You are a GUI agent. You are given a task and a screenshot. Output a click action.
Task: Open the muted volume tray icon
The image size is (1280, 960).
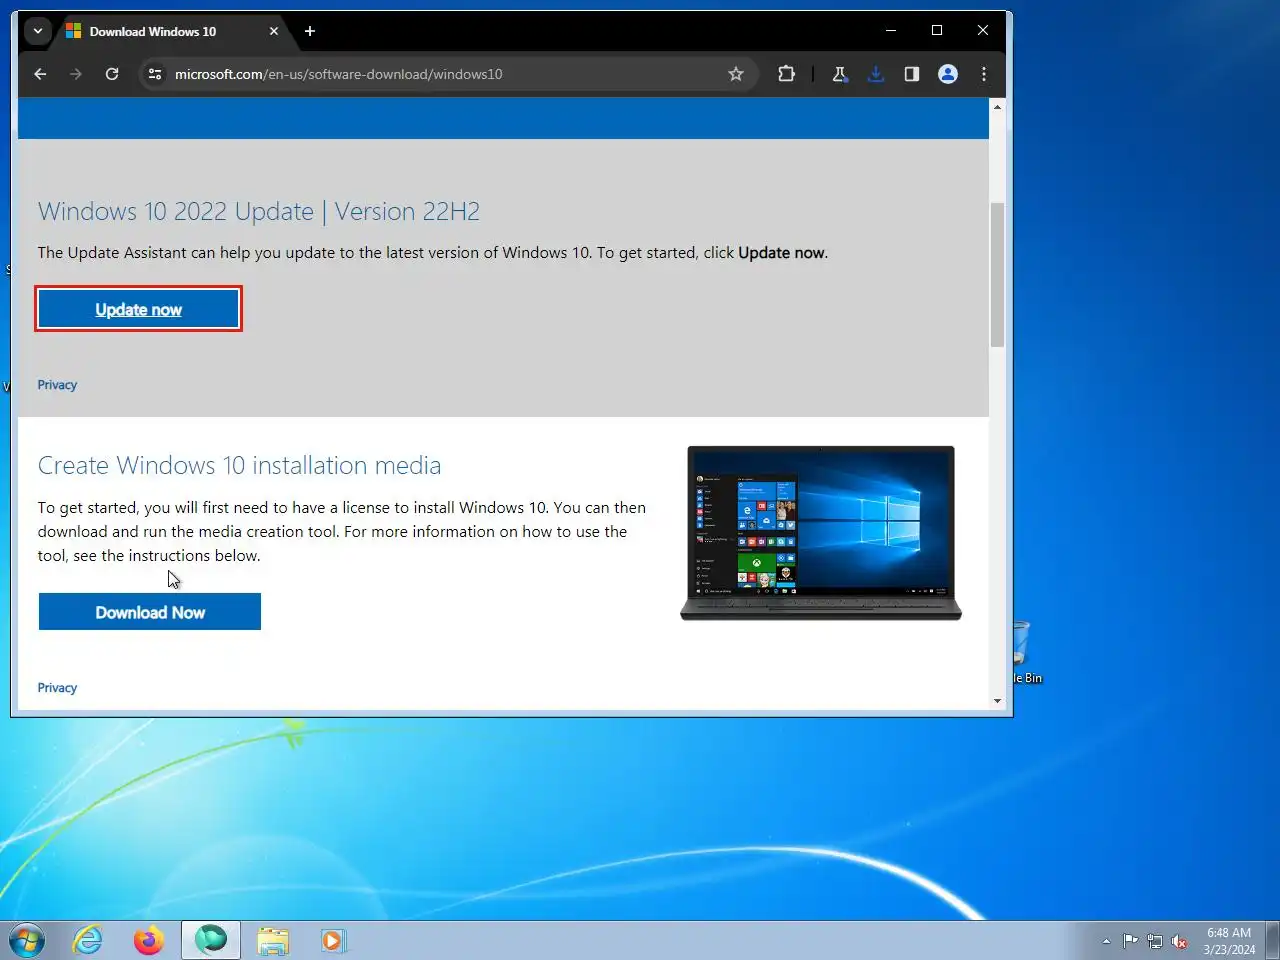(x=1180, y=941)
